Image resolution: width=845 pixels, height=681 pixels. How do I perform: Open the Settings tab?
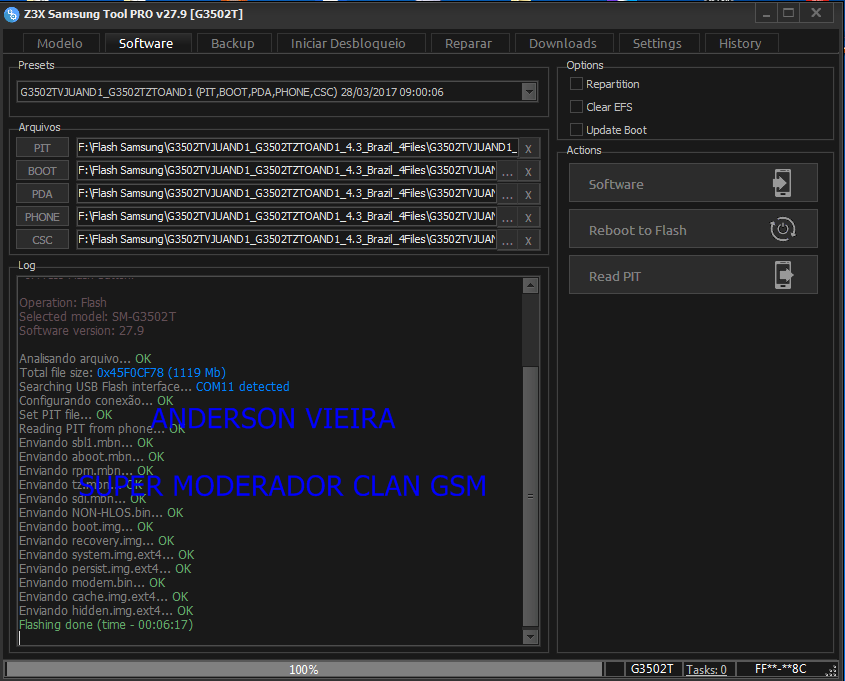[x=657, y=44]
